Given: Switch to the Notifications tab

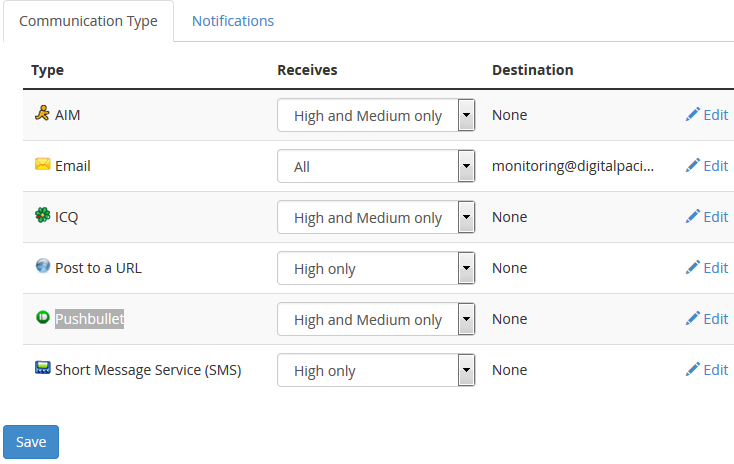Looking at the screenshot, I should [x=233, y=21].
